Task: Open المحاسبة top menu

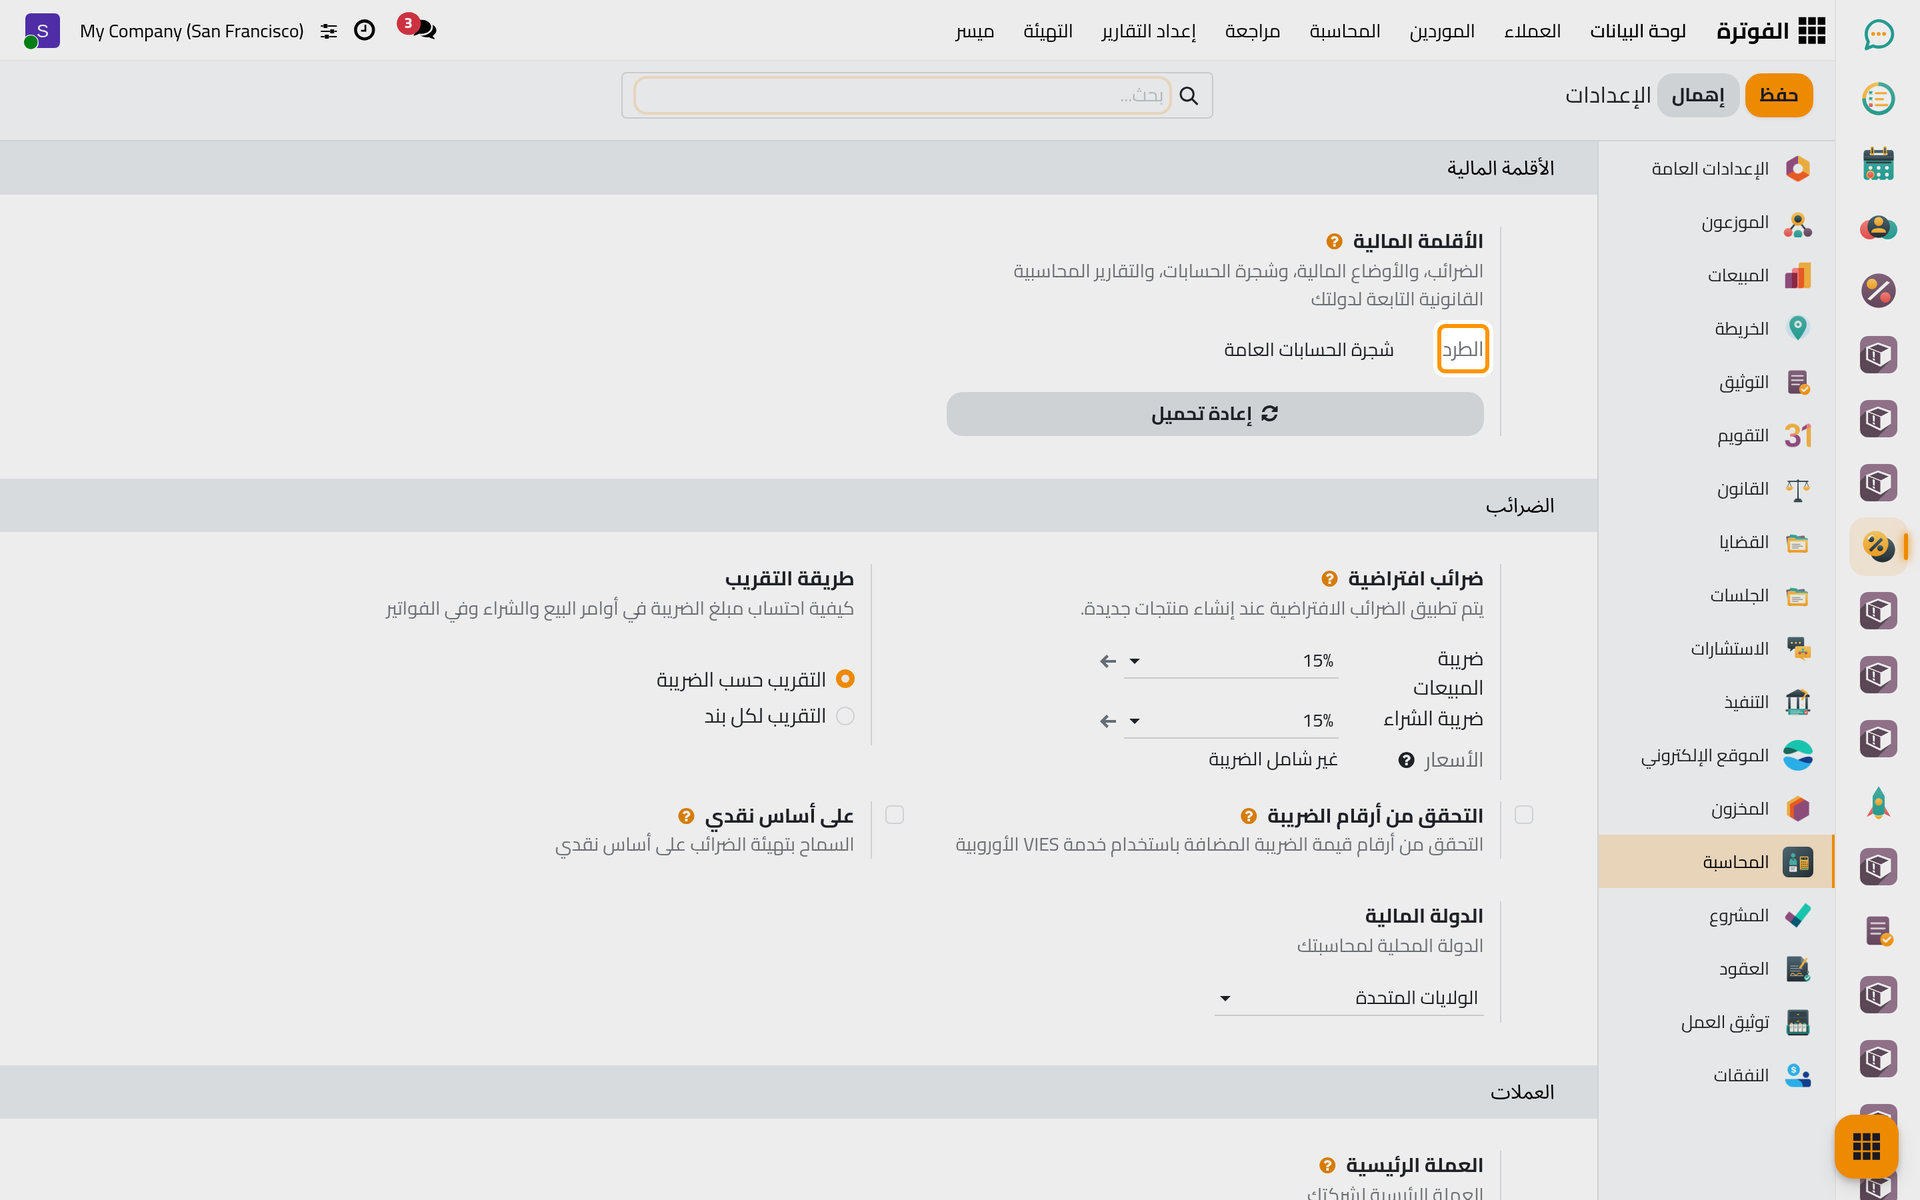Action: click(1345, 31)
